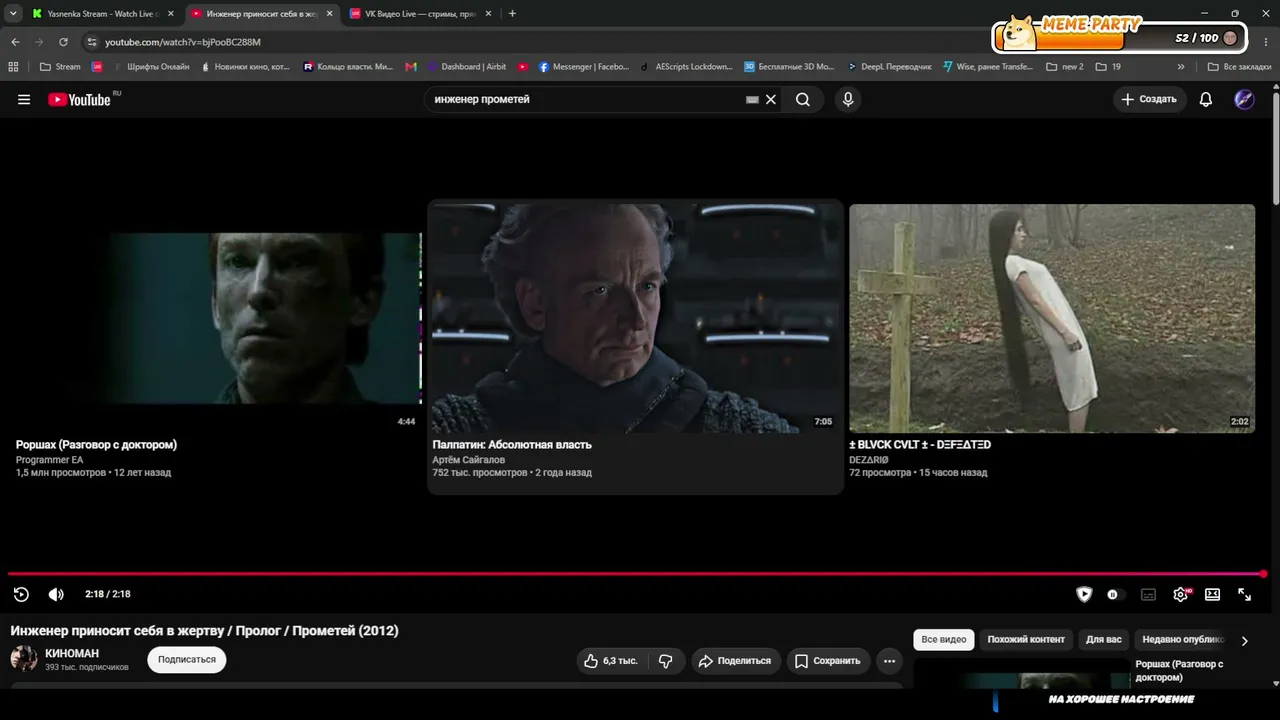Submit search with magnifier button
Screen dimensions: 1280x720
click(x=803, y=100)
